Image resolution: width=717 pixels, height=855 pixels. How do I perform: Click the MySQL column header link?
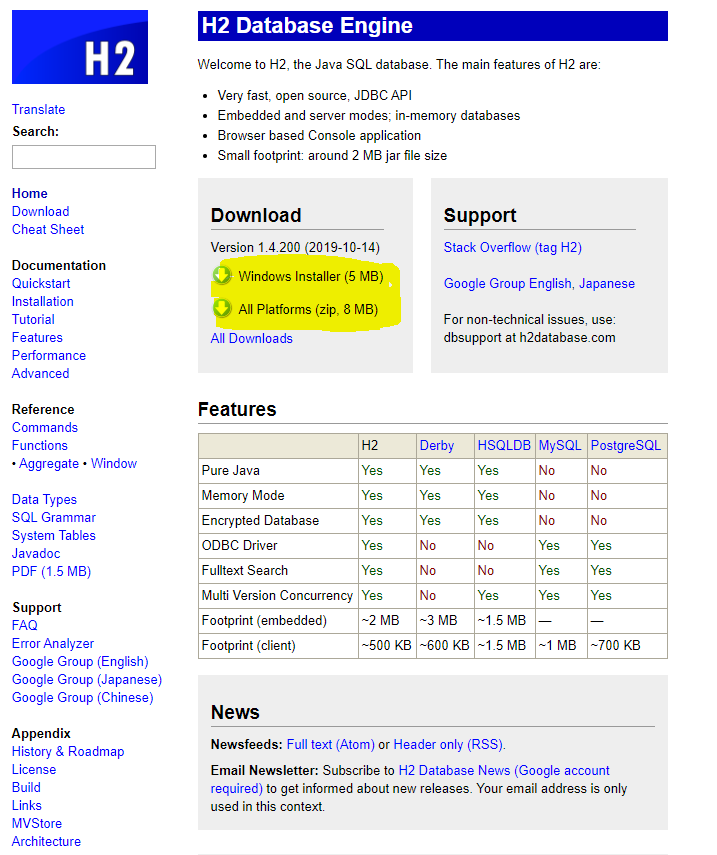coord(560,445)
